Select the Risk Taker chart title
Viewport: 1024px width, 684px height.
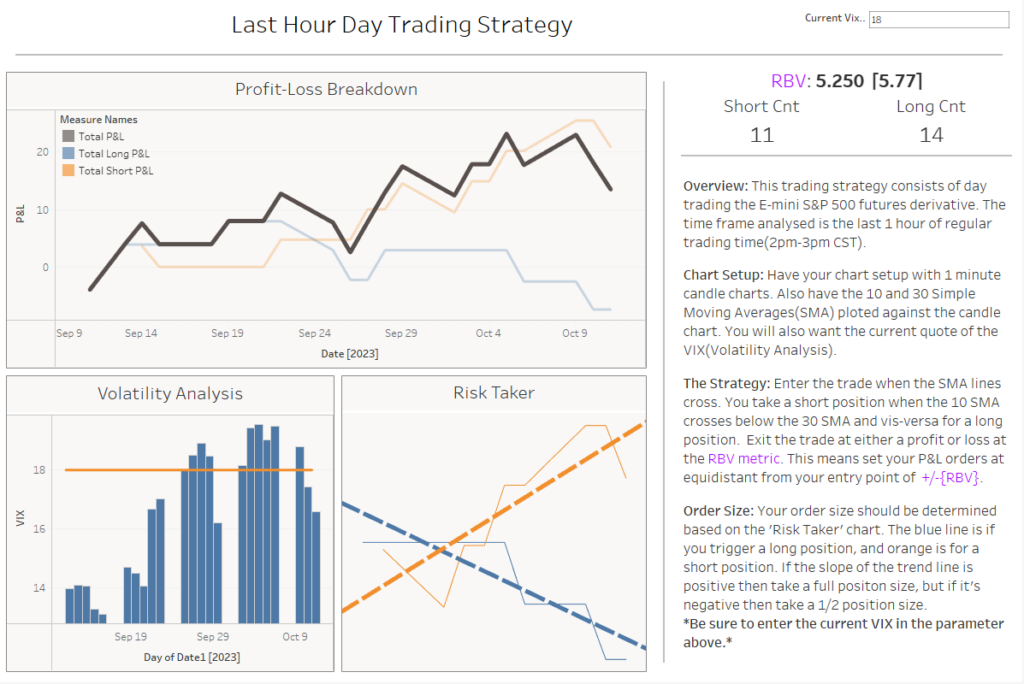(493, 392)
